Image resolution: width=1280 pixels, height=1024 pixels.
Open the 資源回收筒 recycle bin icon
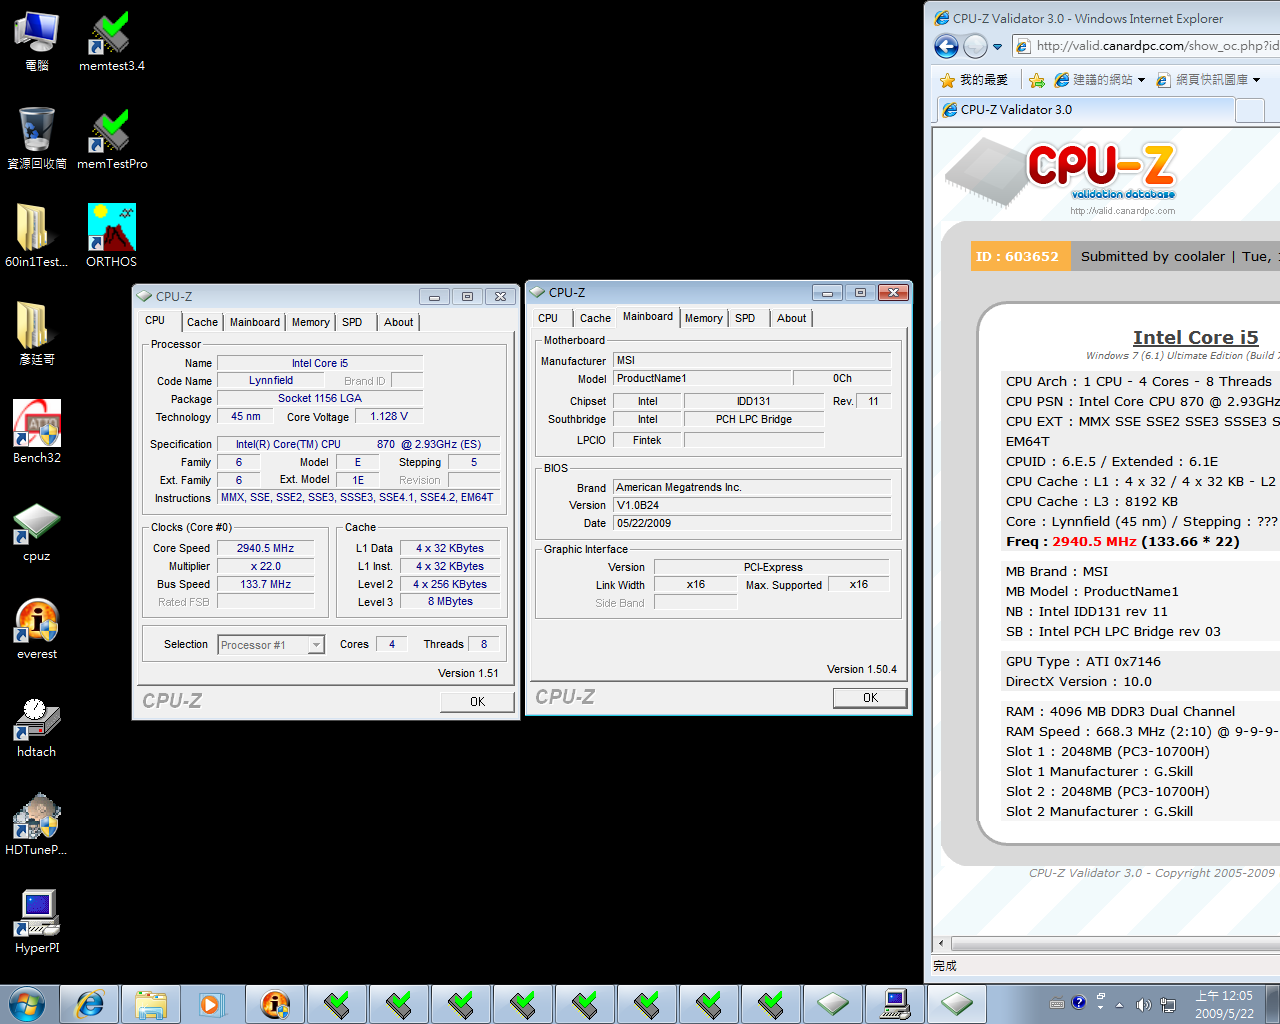(x=37, y=140)
